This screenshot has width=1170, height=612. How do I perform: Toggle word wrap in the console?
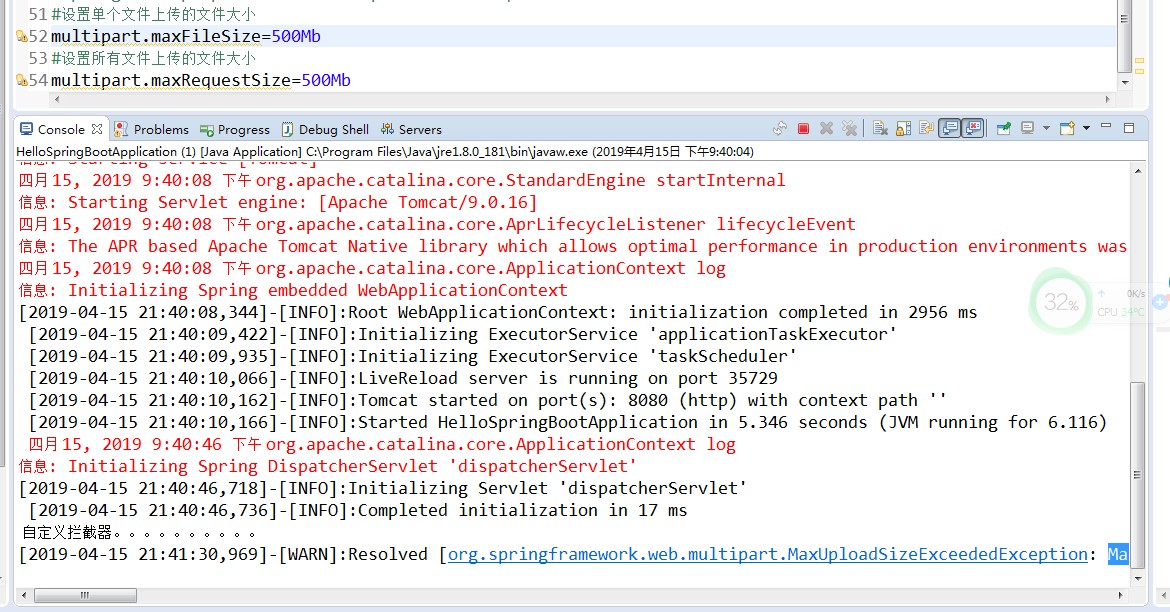[925, 128]
